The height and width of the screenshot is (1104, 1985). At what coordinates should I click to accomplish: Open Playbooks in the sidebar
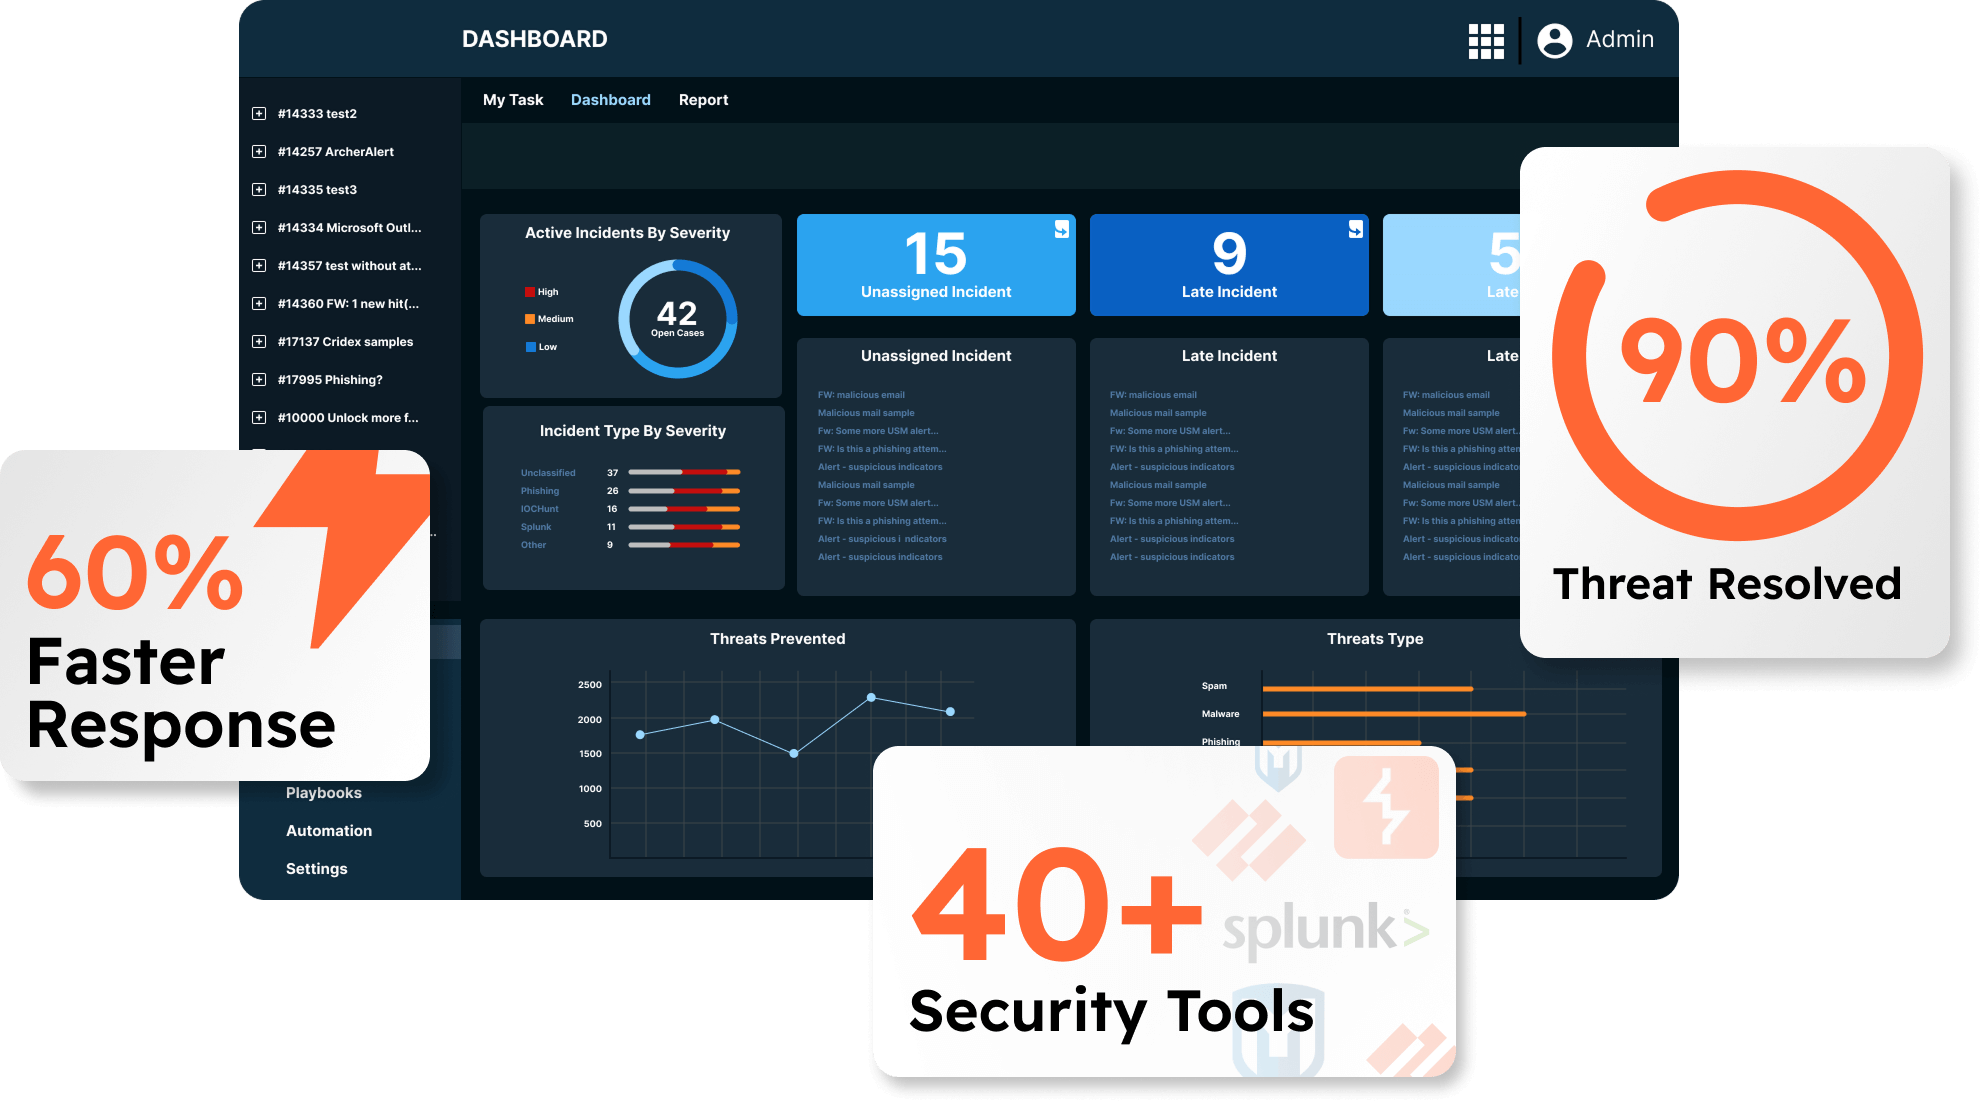(323, 792)
